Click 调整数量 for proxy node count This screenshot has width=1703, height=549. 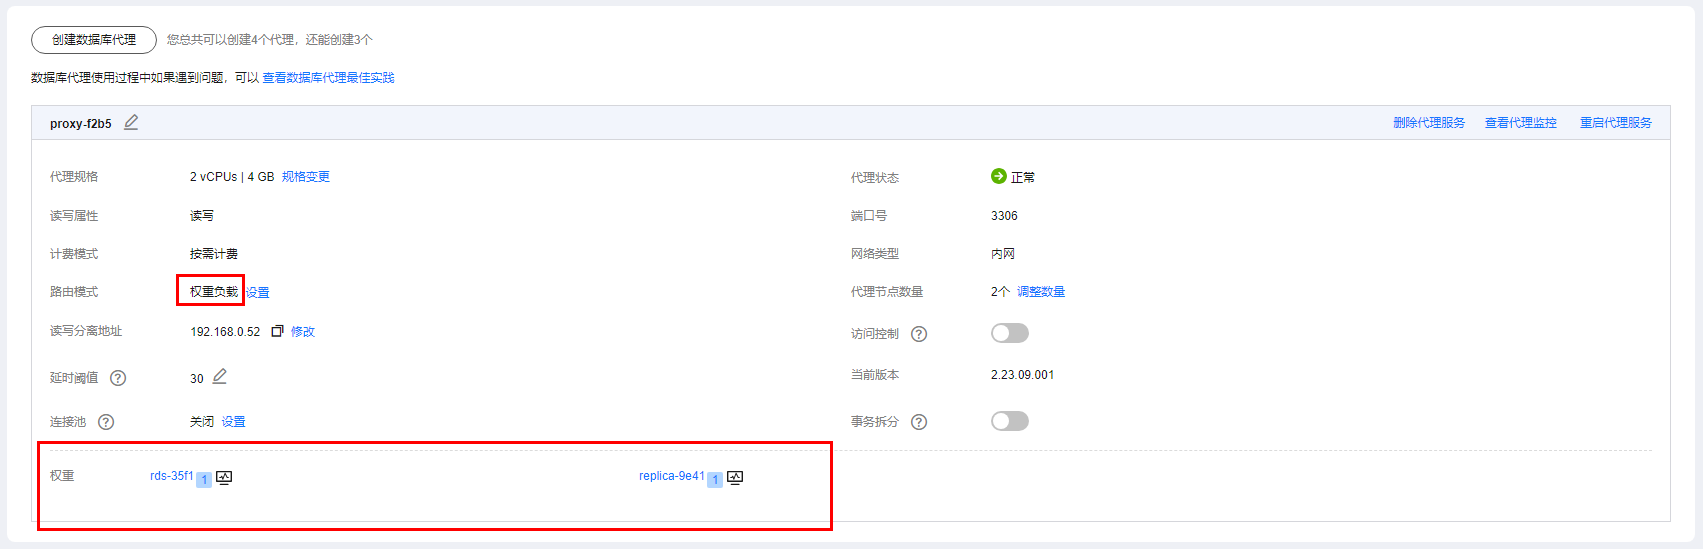tap(1040, 292)
